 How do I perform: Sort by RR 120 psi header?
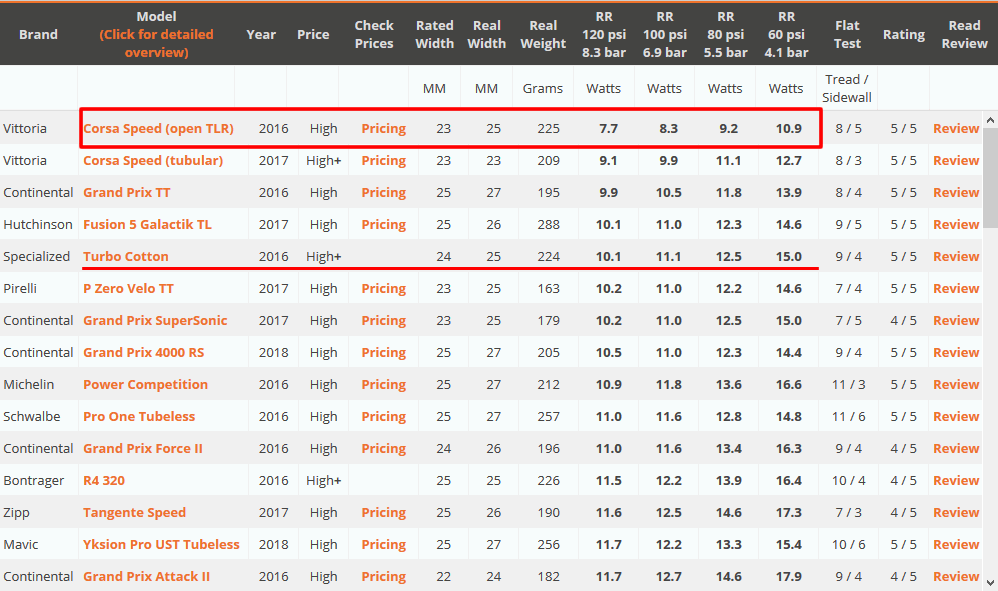[604, 34]
